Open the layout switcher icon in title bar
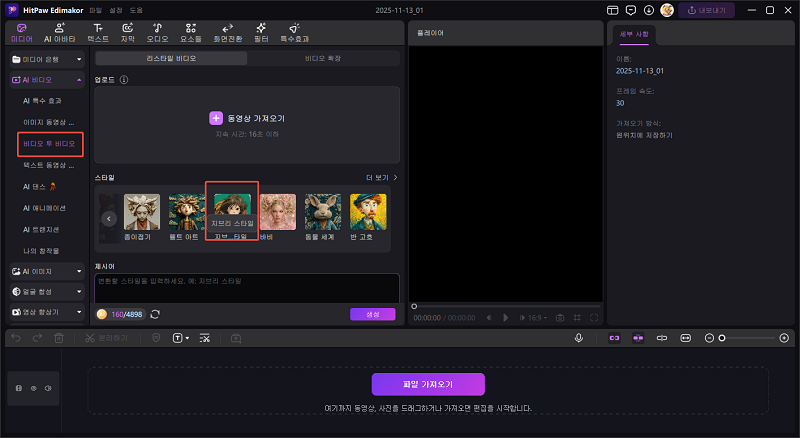The width and height of the screenshot is (800, 438). 612,10
